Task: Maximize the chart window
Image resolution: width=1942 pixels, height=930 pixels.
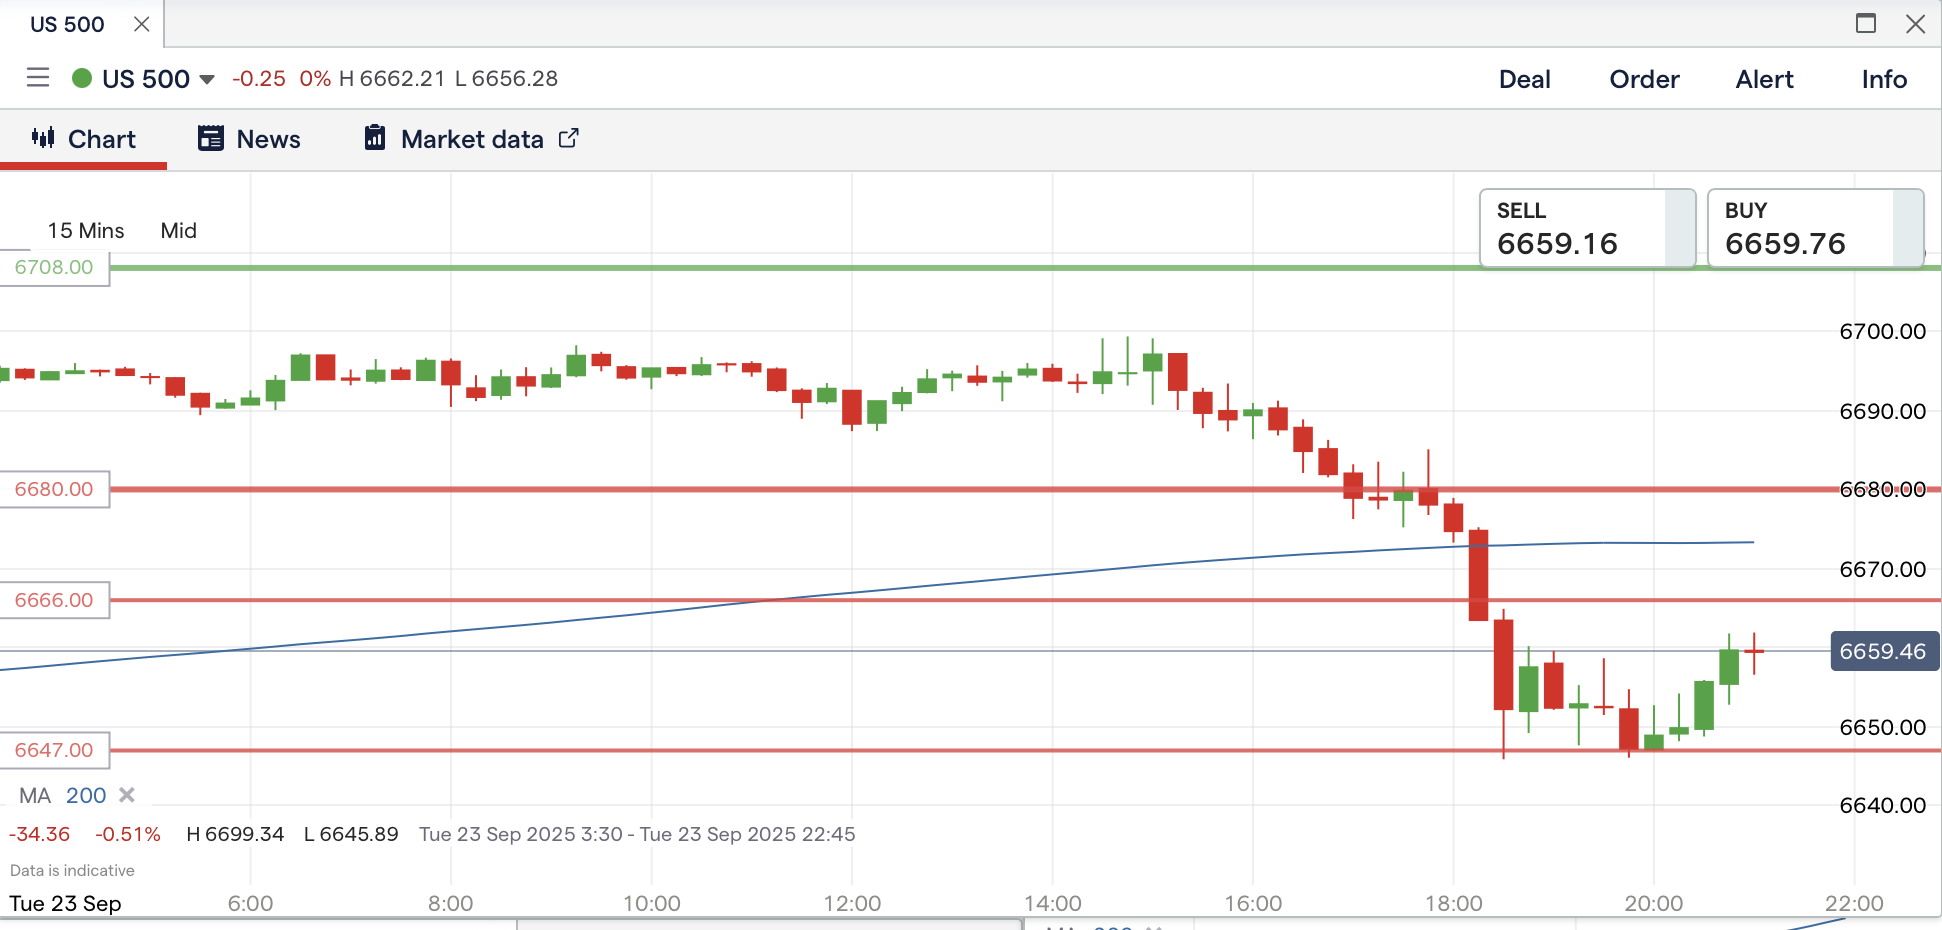Action: (1865, 23)
